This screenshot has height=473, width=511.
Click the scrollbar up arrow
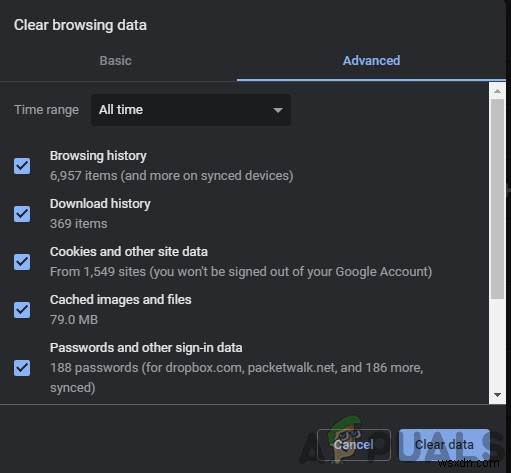coord(497,91)
